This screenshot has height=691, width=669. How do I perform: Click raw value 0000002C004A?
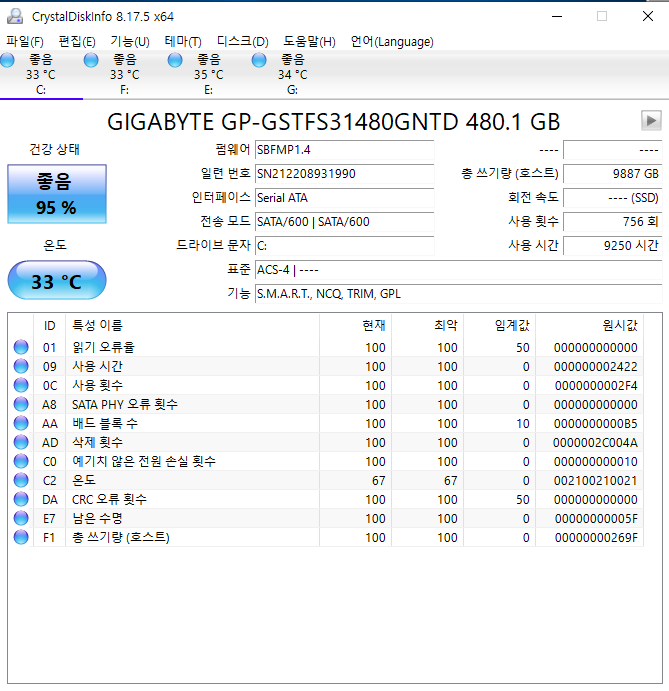coord(595,442)
